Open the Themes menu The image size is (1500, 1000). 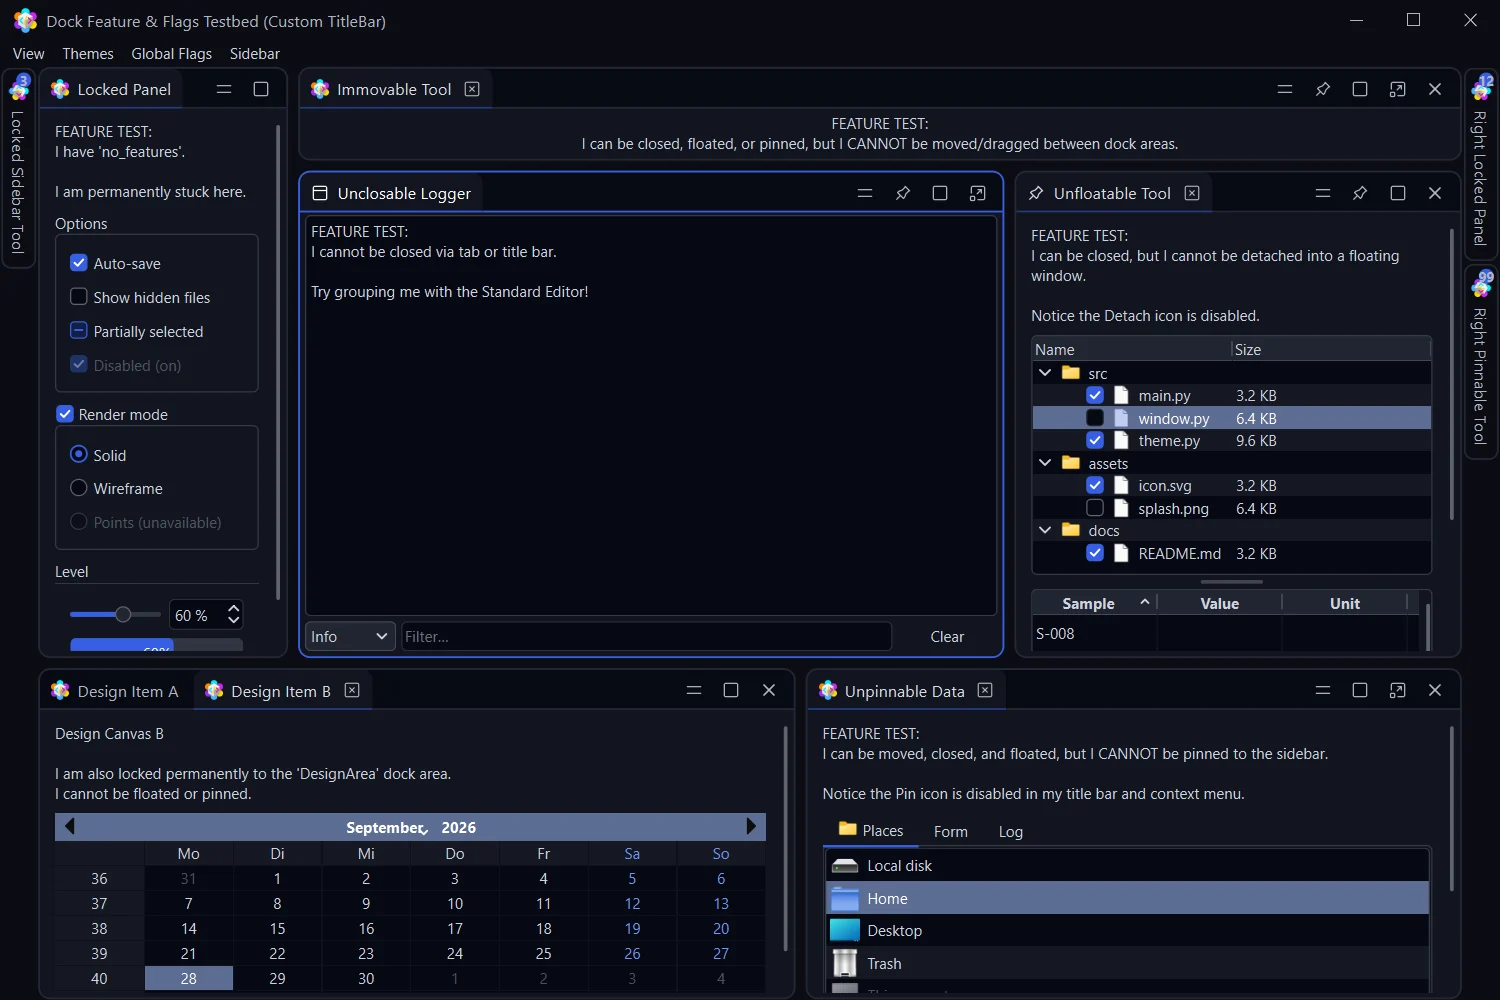coord(88,53)
